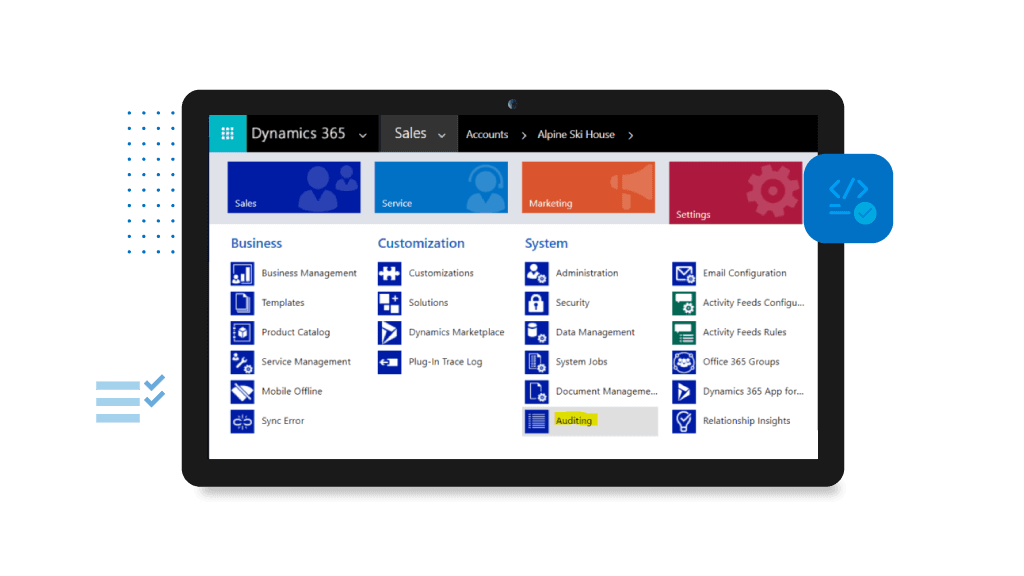Click the Product Catalog icon
Screen dimensions: 1024x576
point(243,332)
